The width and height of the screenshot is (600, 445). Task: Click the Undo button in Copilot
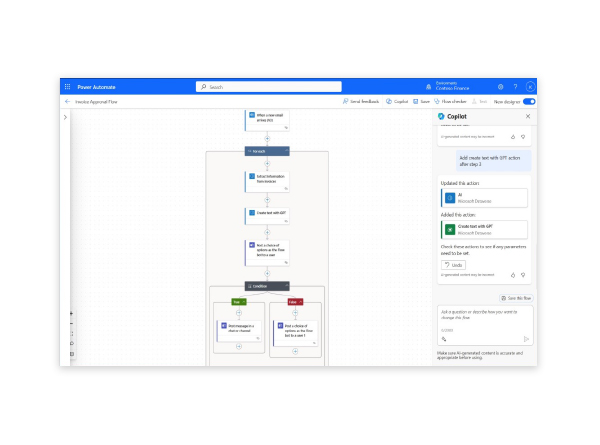pos(452,264)
